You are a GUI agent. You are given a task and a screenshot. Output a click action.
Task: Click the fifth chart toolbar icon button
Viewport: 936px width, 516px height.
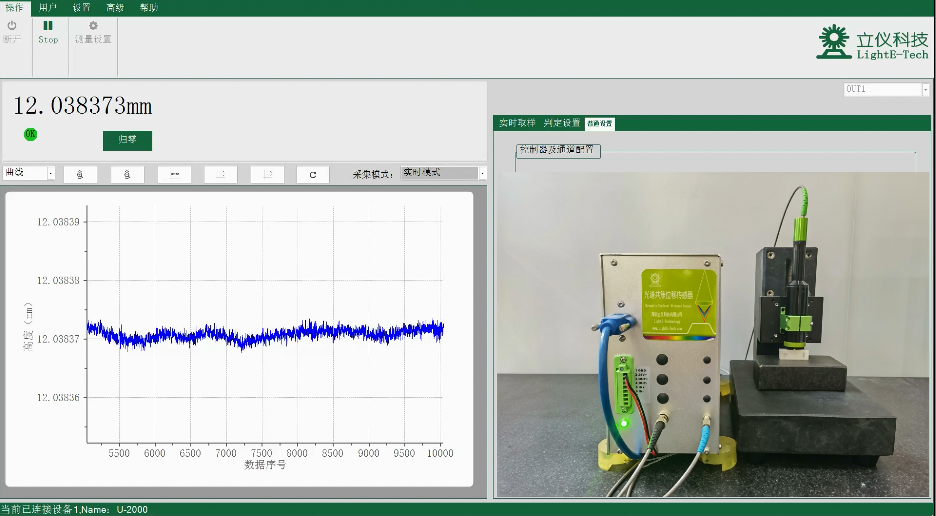pyautogui.click(x=267, y=174)
